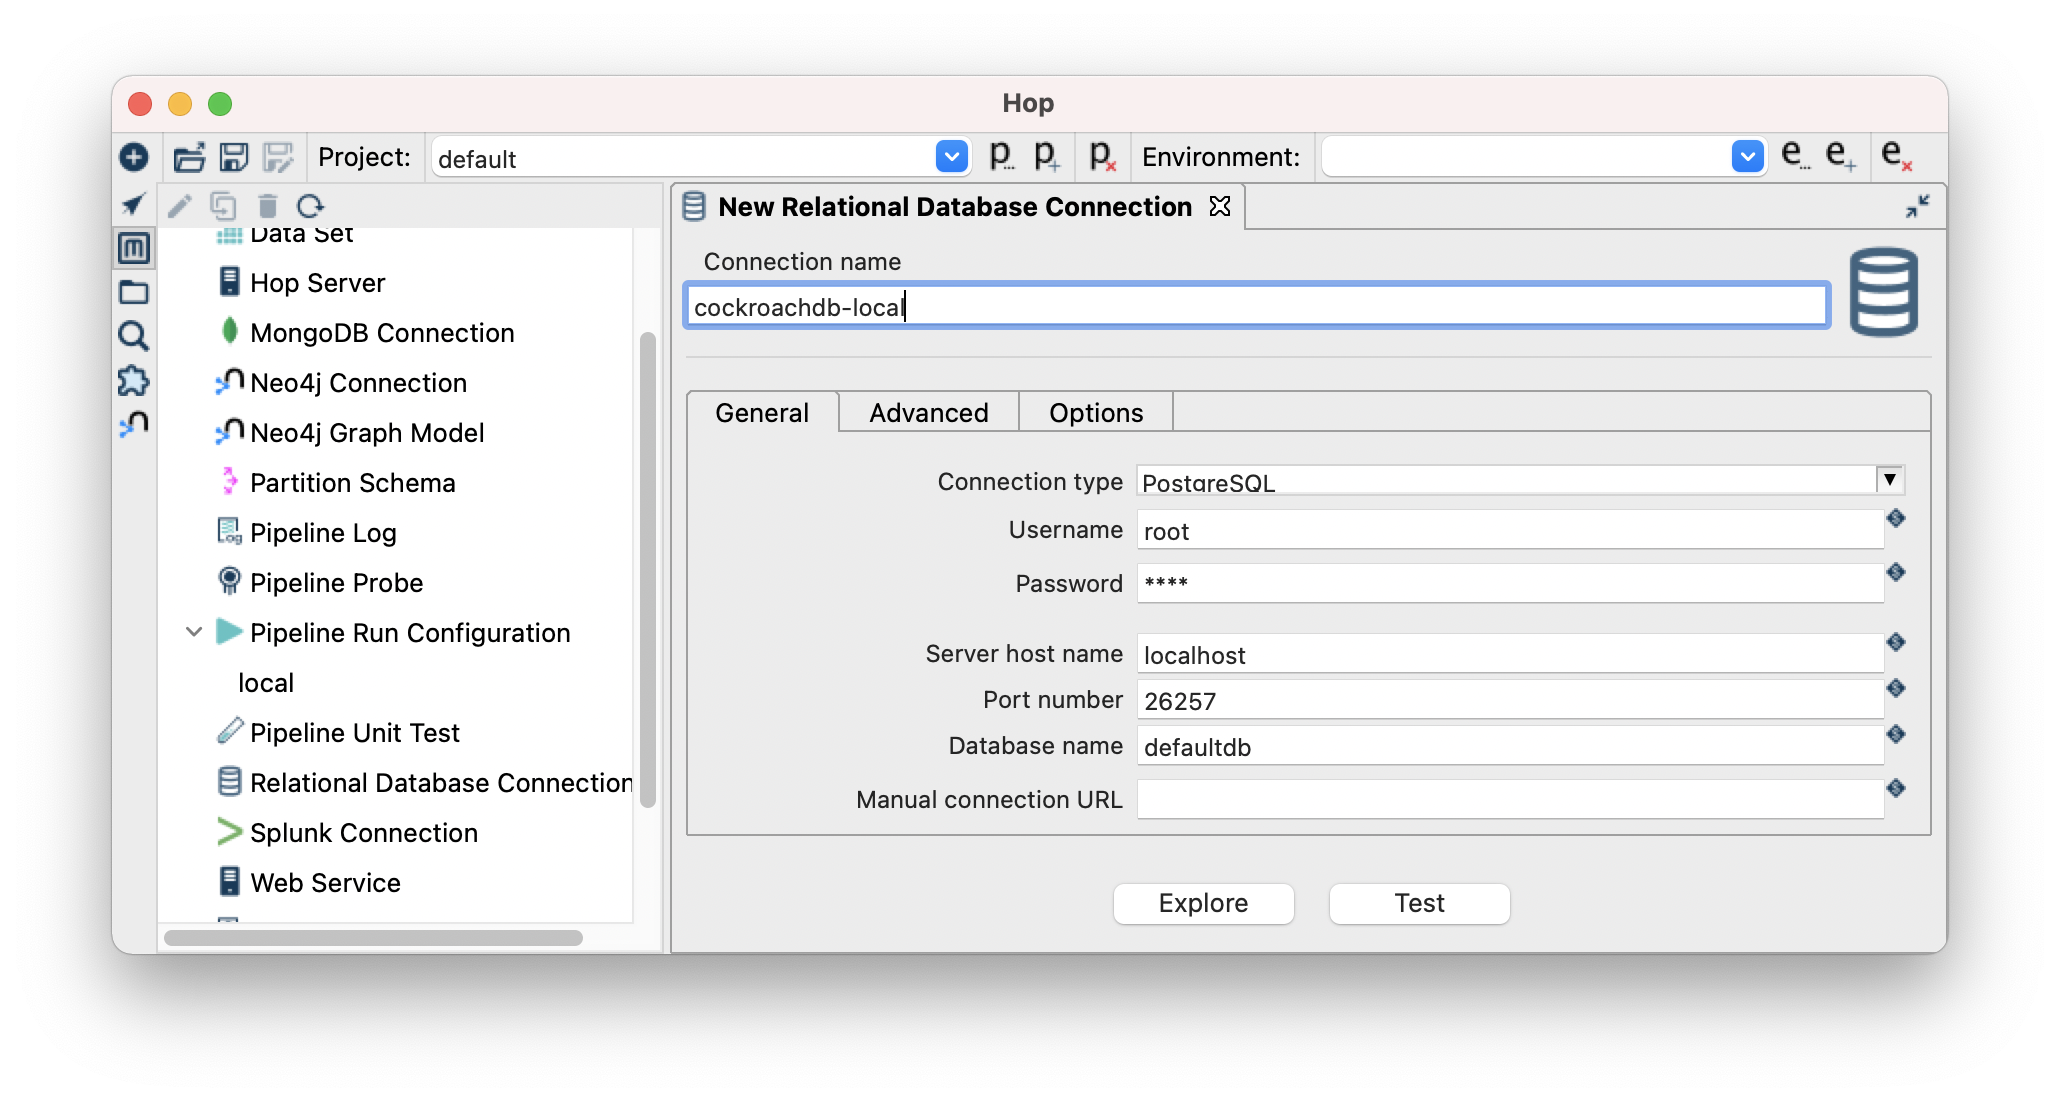Open the Neo4j perspective sidebar icon

(x=134, y=424)
